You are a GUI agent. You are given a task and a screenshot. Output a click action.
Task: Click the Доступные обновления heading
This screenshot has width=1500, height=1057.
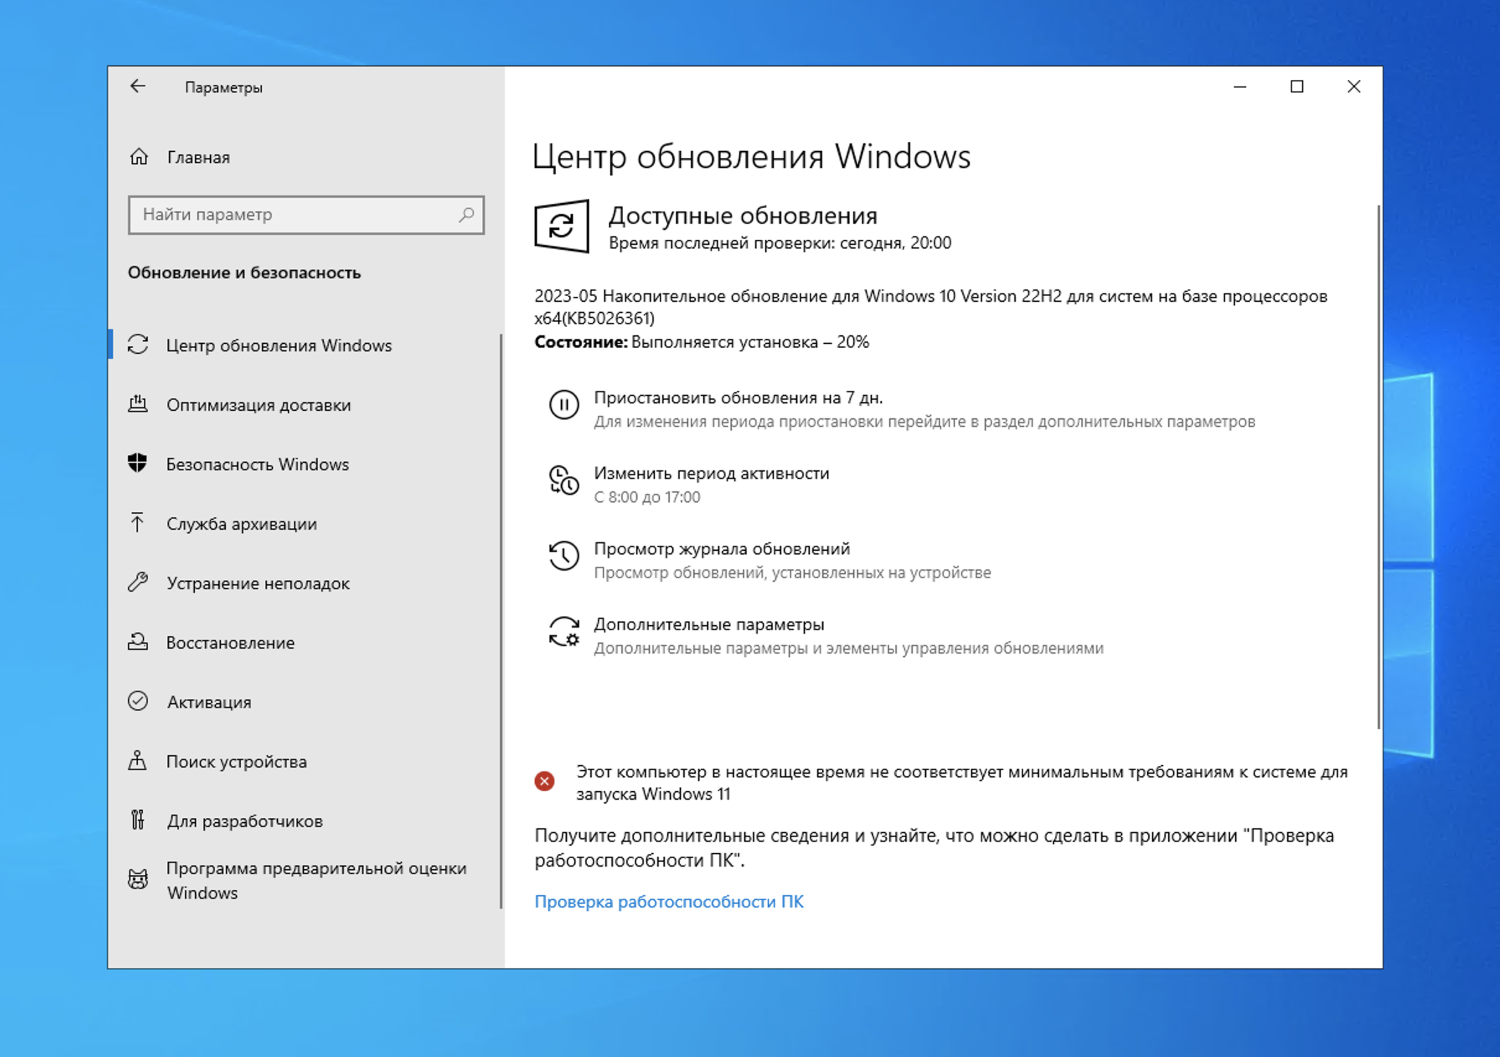point(743,215)
